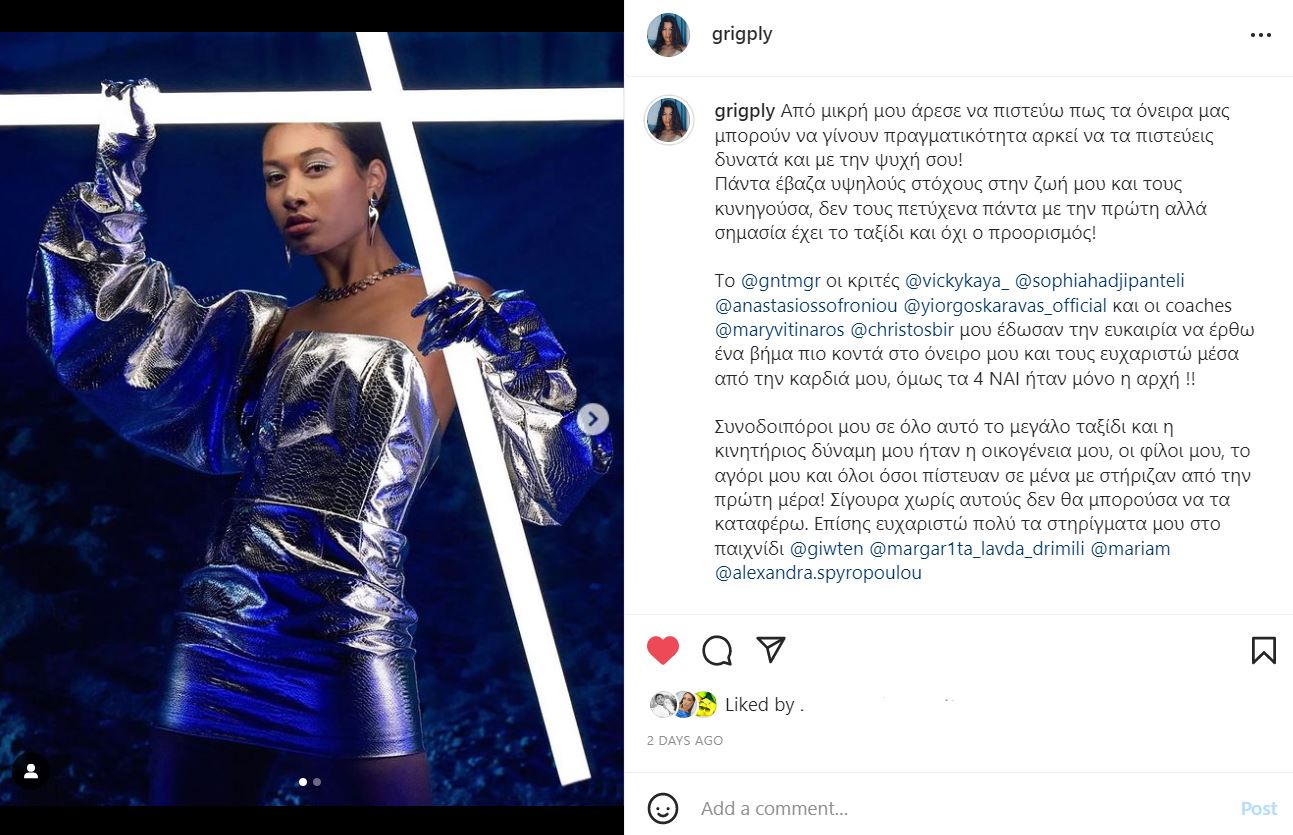This screenshot has width=1293, height=835.
Task: Click the caption author avatar
Action: coord(668,120)
